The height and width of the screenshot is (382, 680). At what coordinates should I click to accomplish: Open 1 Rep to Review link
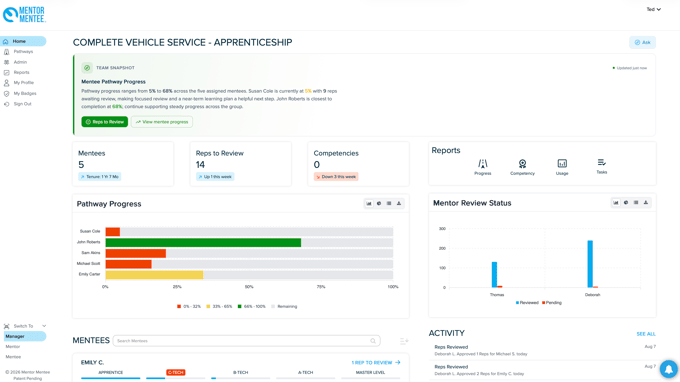click(376, 362)
